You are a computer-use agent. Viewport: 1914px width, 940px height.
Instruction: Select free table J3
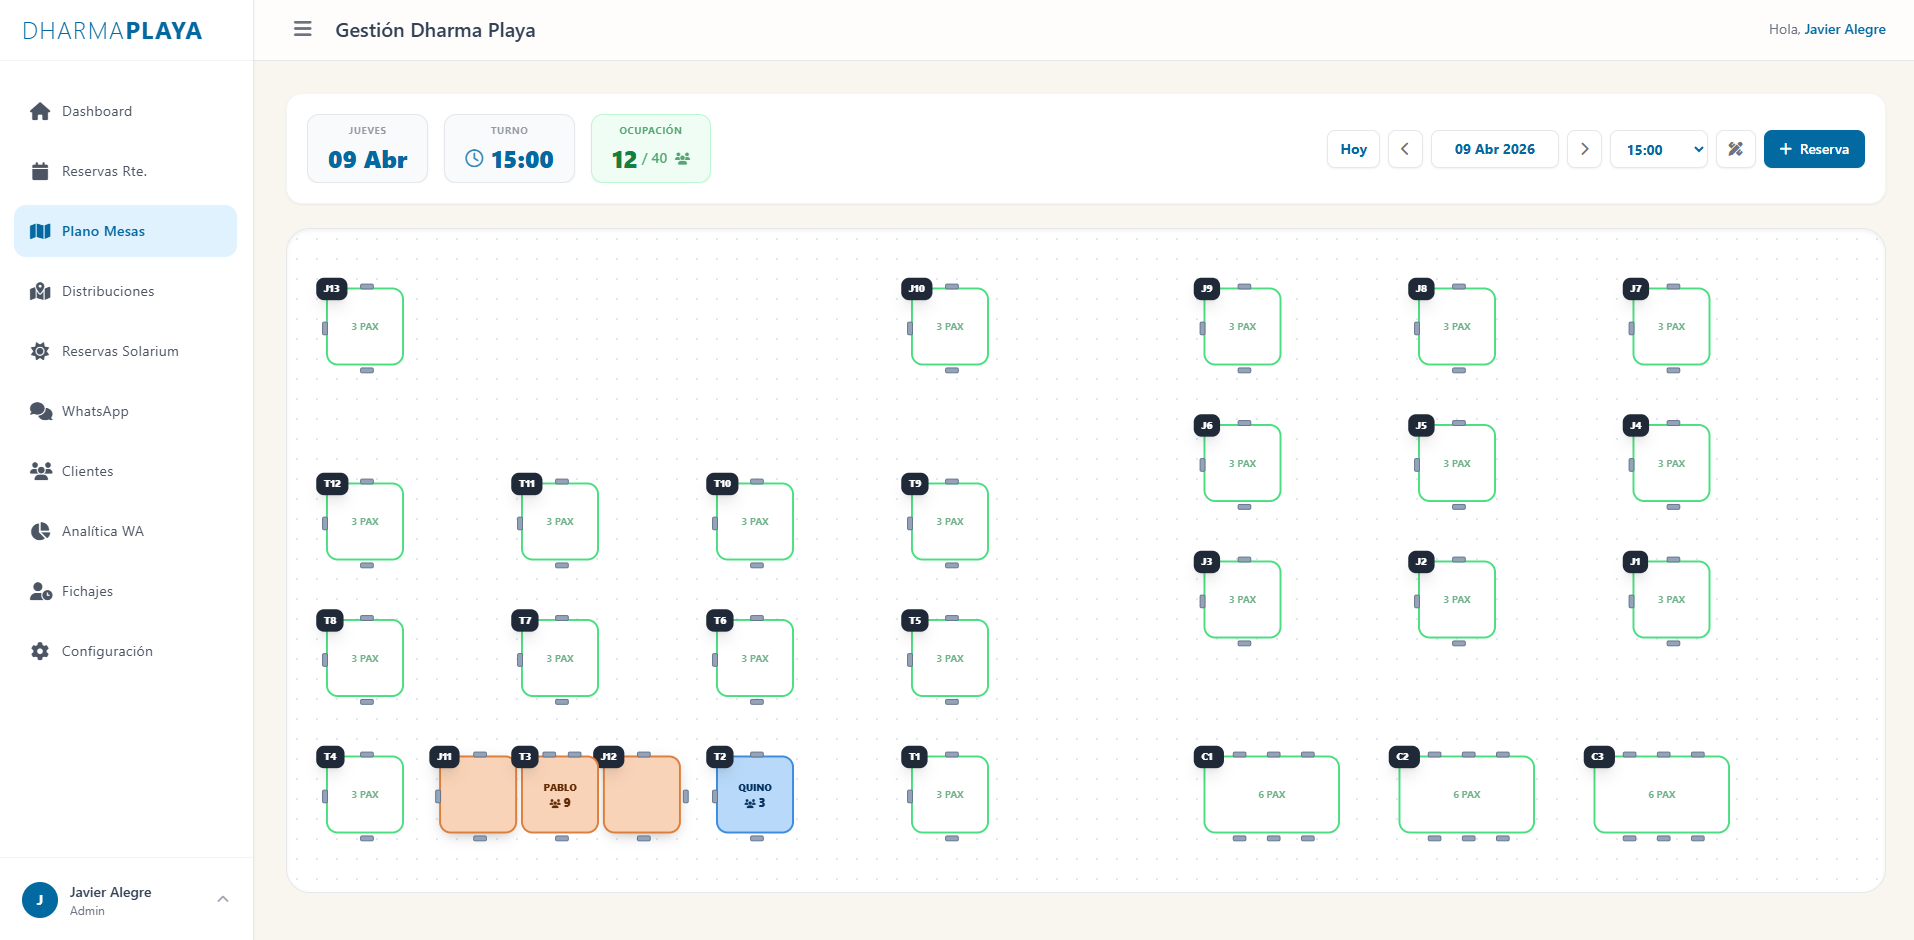tap(1242, 600)
